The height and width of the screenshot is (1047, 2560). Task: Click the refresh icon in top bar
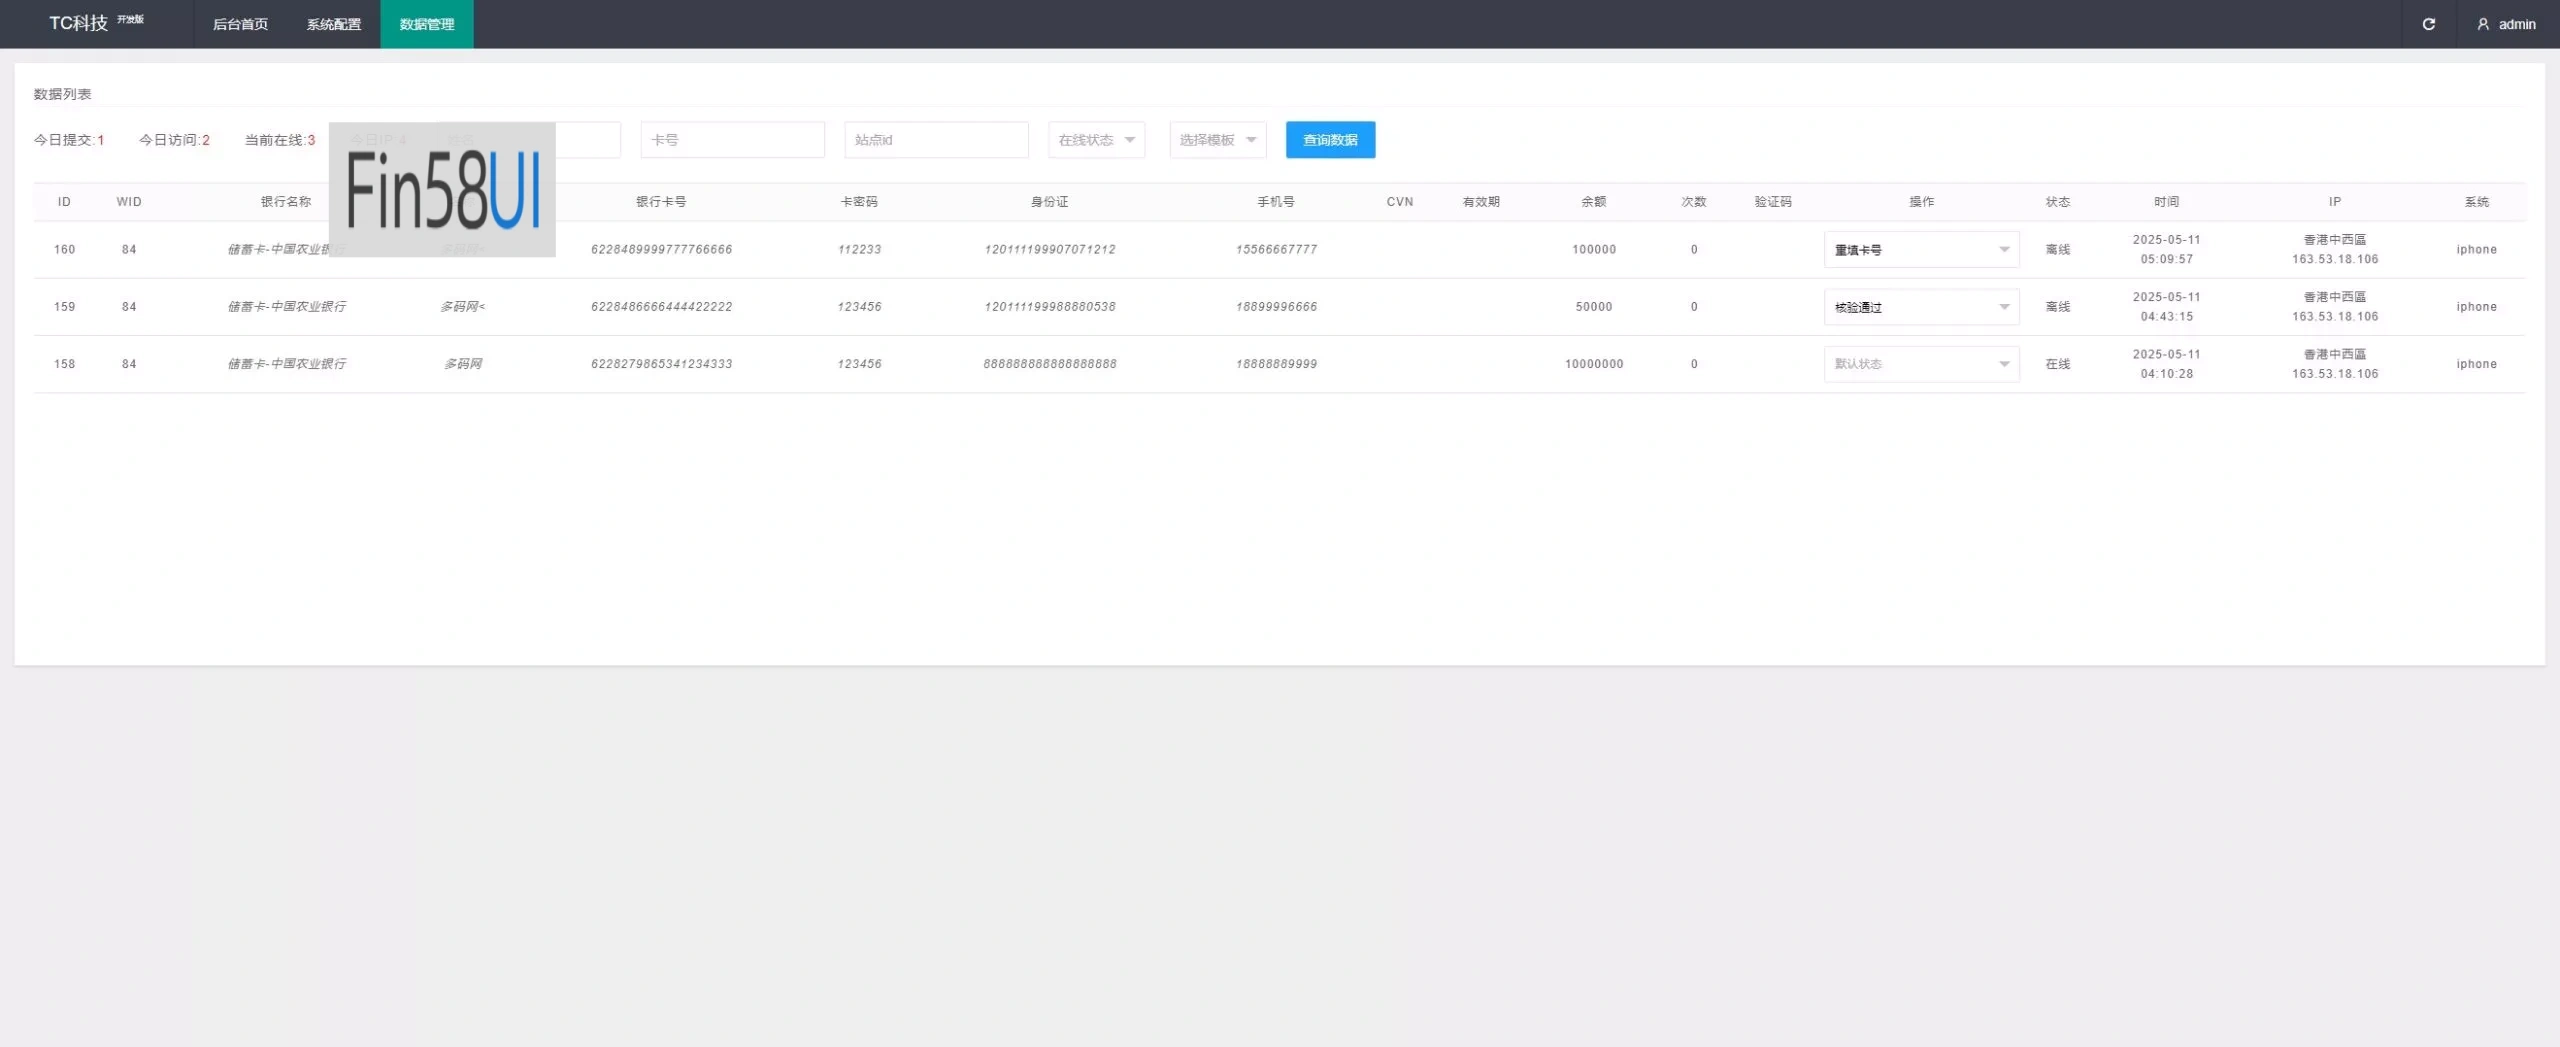coord(2428,24)
